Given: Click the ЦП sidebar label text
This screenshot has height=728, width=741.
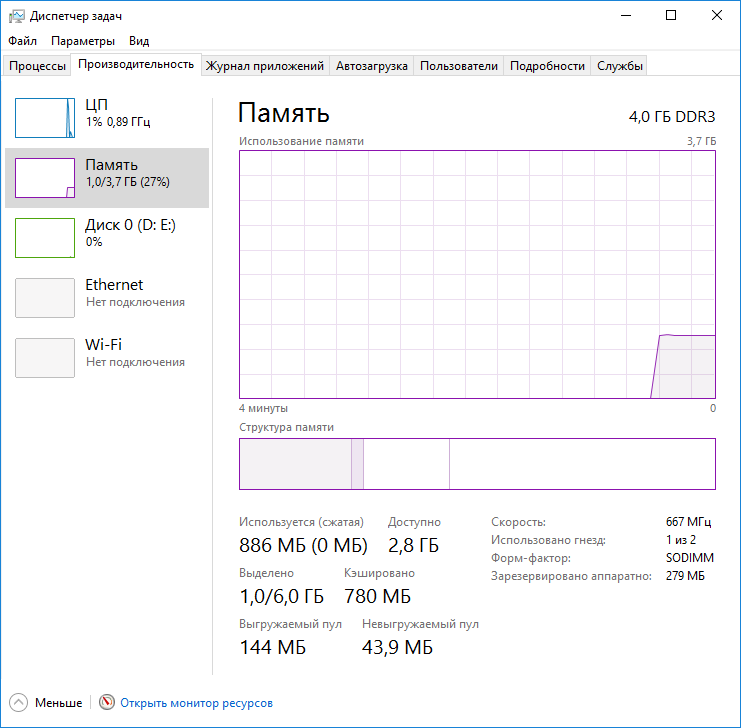Looking at the screenshot, I should [96, 104].
